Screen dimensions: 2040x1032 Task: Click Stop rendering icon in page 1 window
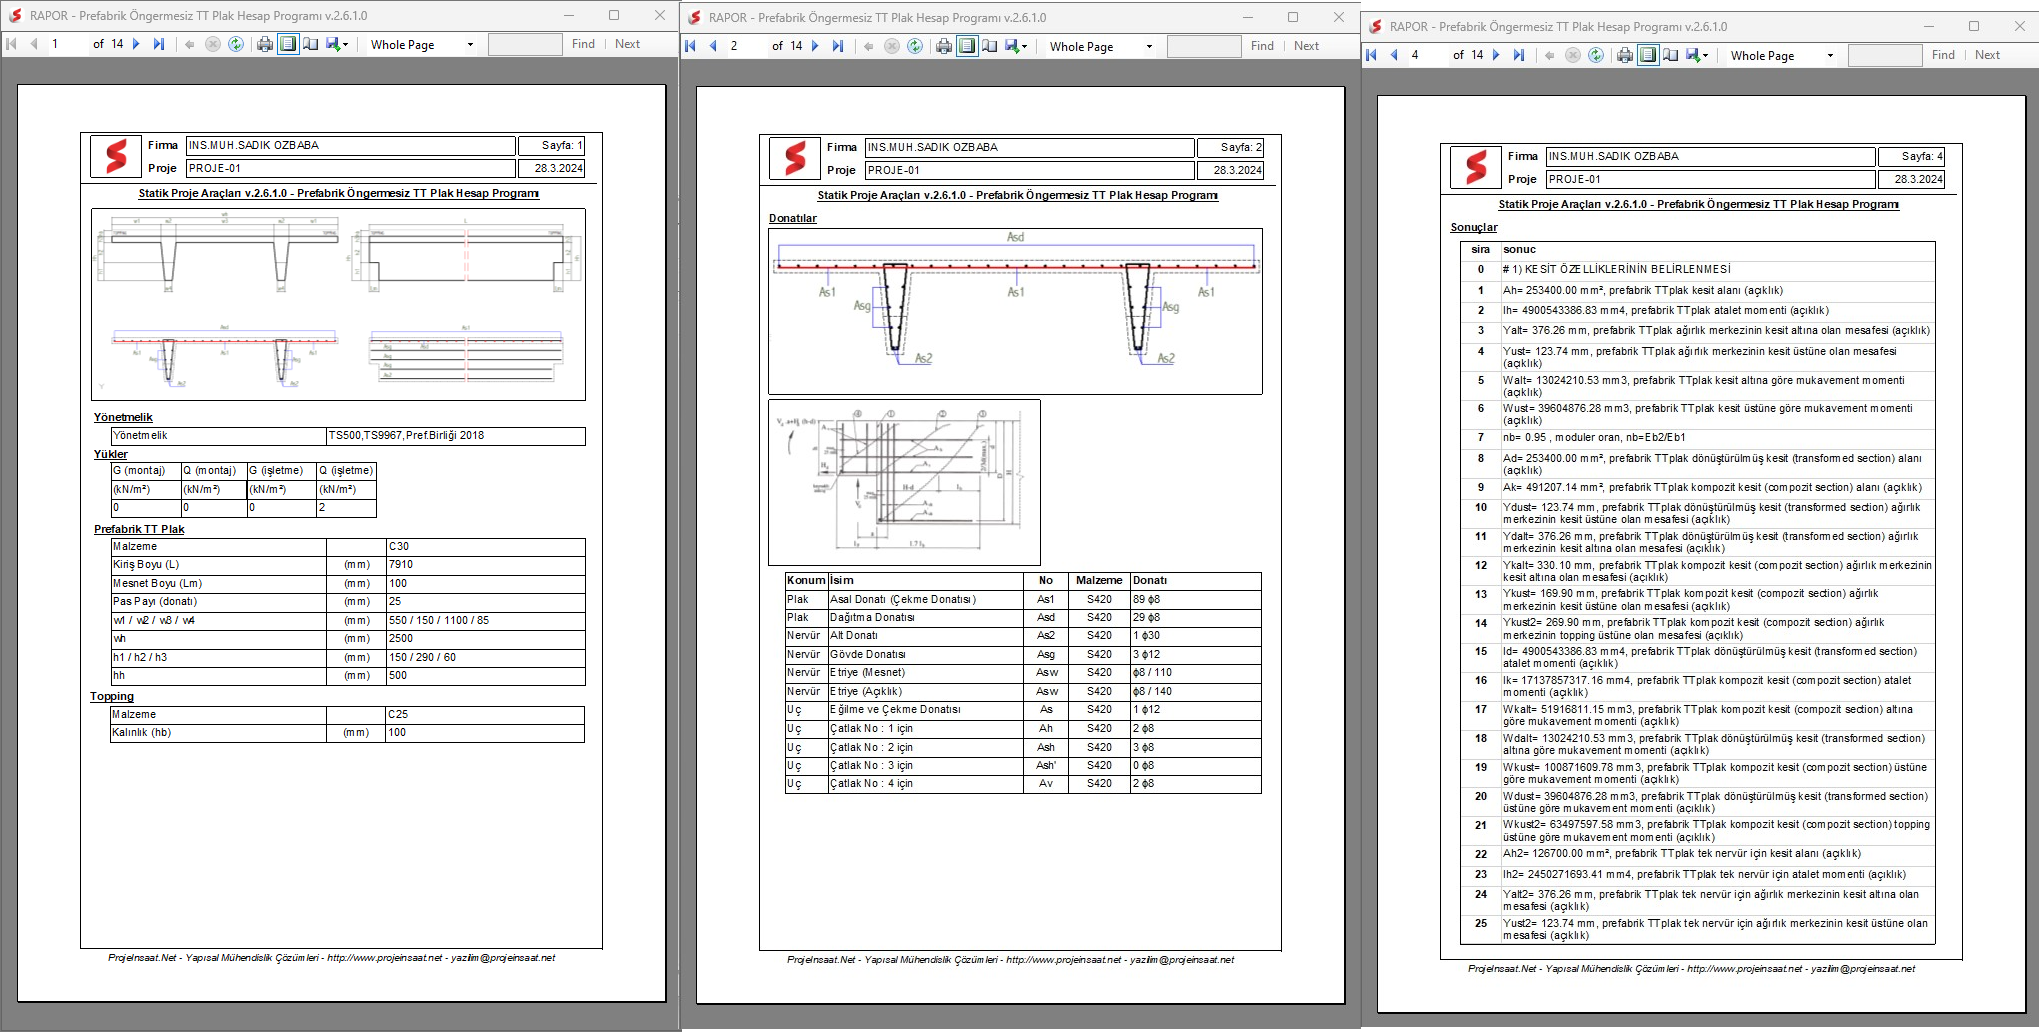[x=213, y=44]
